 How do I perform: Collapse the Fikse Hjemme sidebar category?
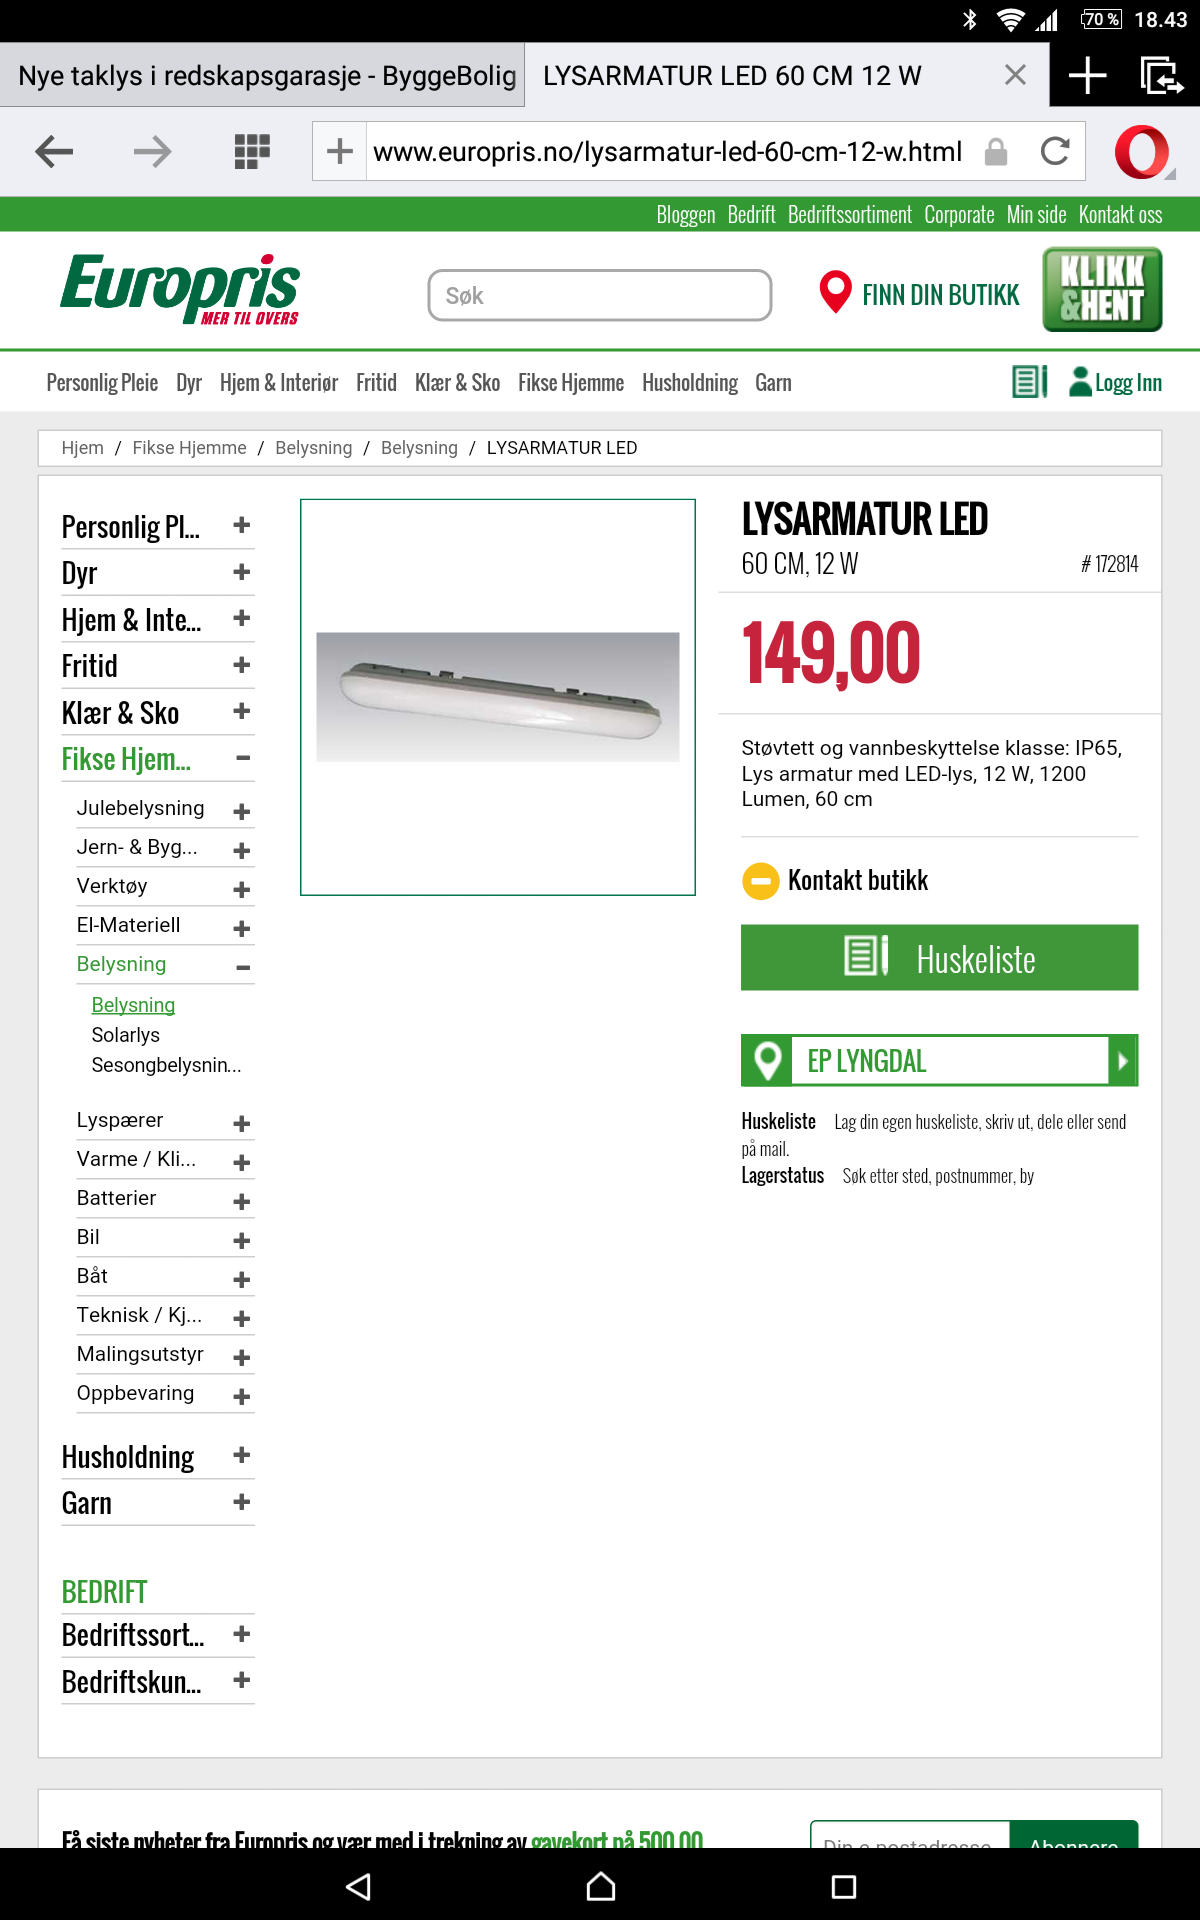242,759
